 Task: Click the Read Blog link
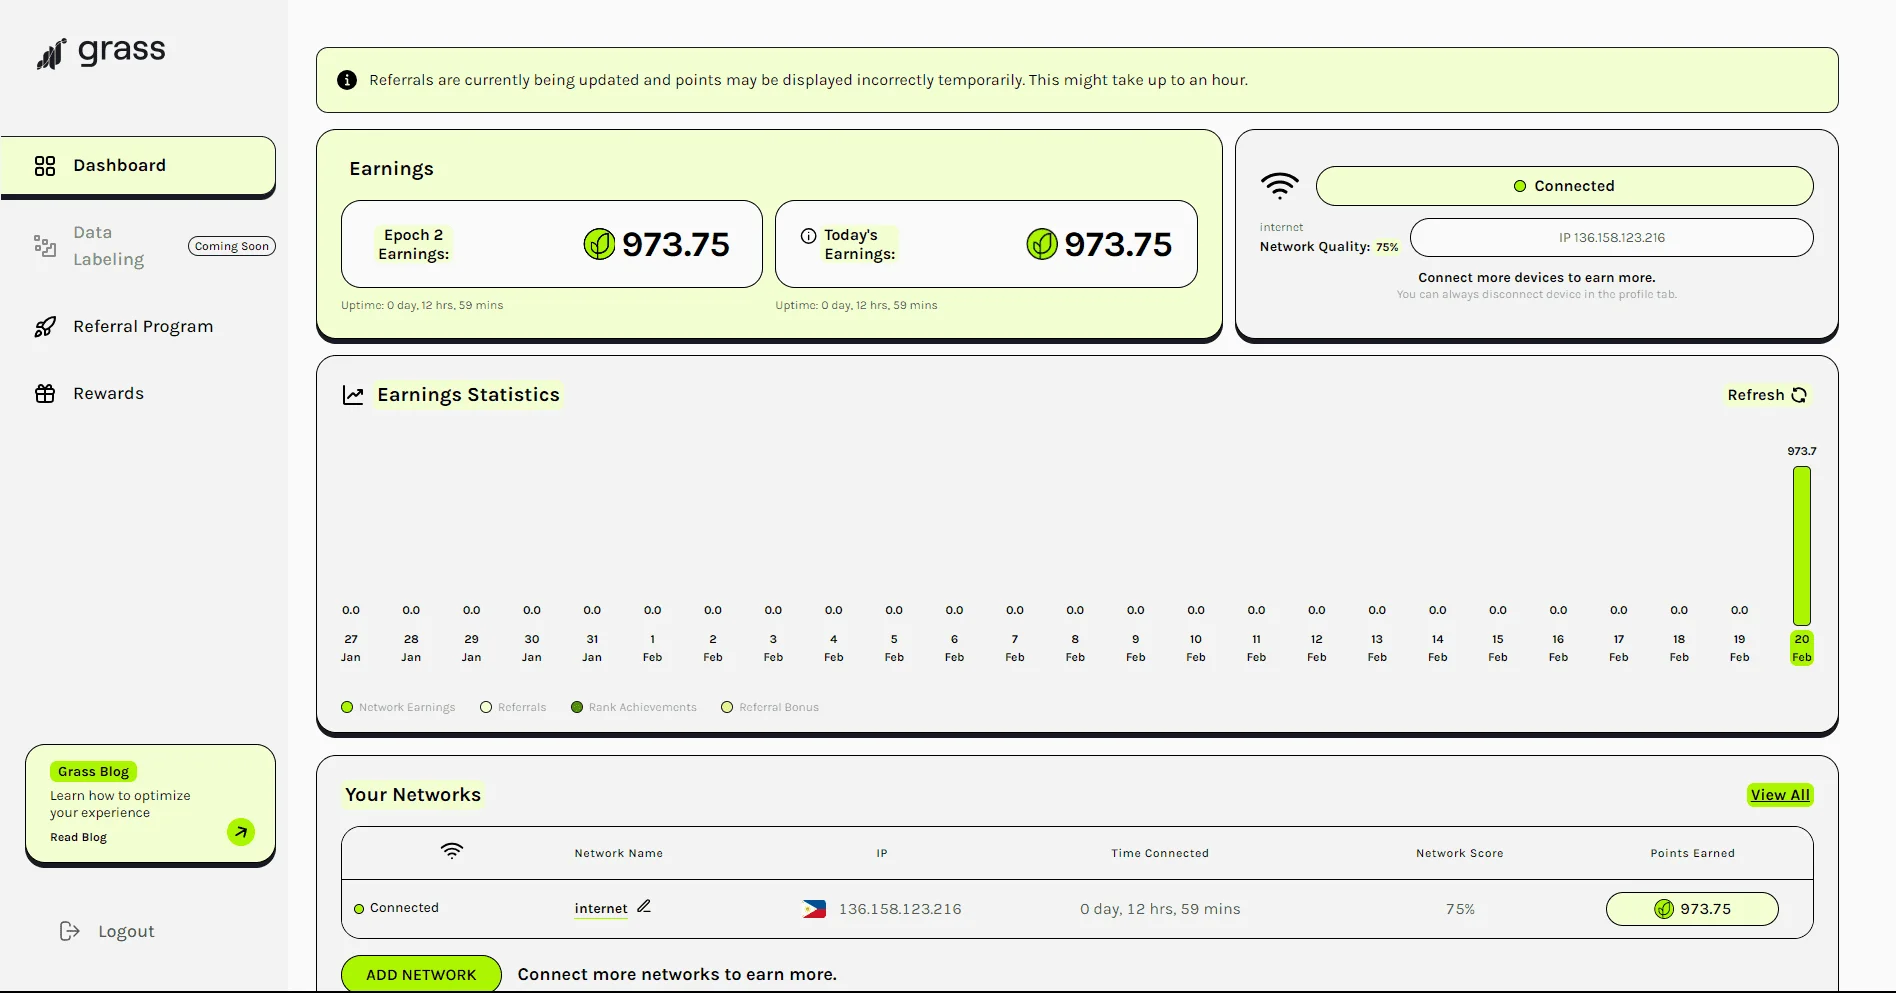[x=79, y=838]
